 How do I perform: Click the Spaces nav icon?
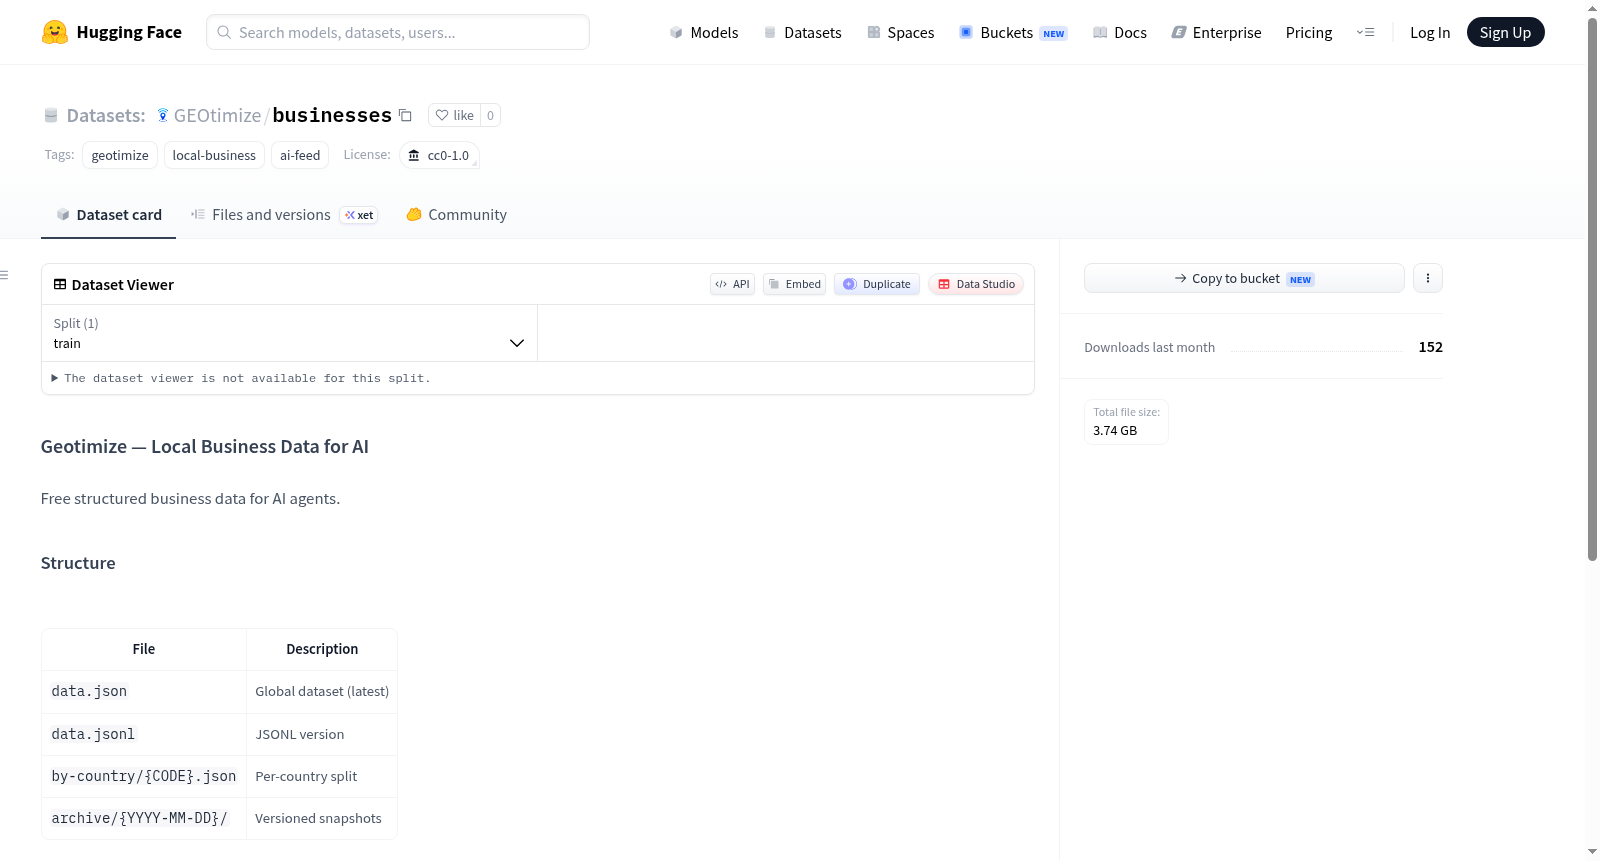point(874,32)
